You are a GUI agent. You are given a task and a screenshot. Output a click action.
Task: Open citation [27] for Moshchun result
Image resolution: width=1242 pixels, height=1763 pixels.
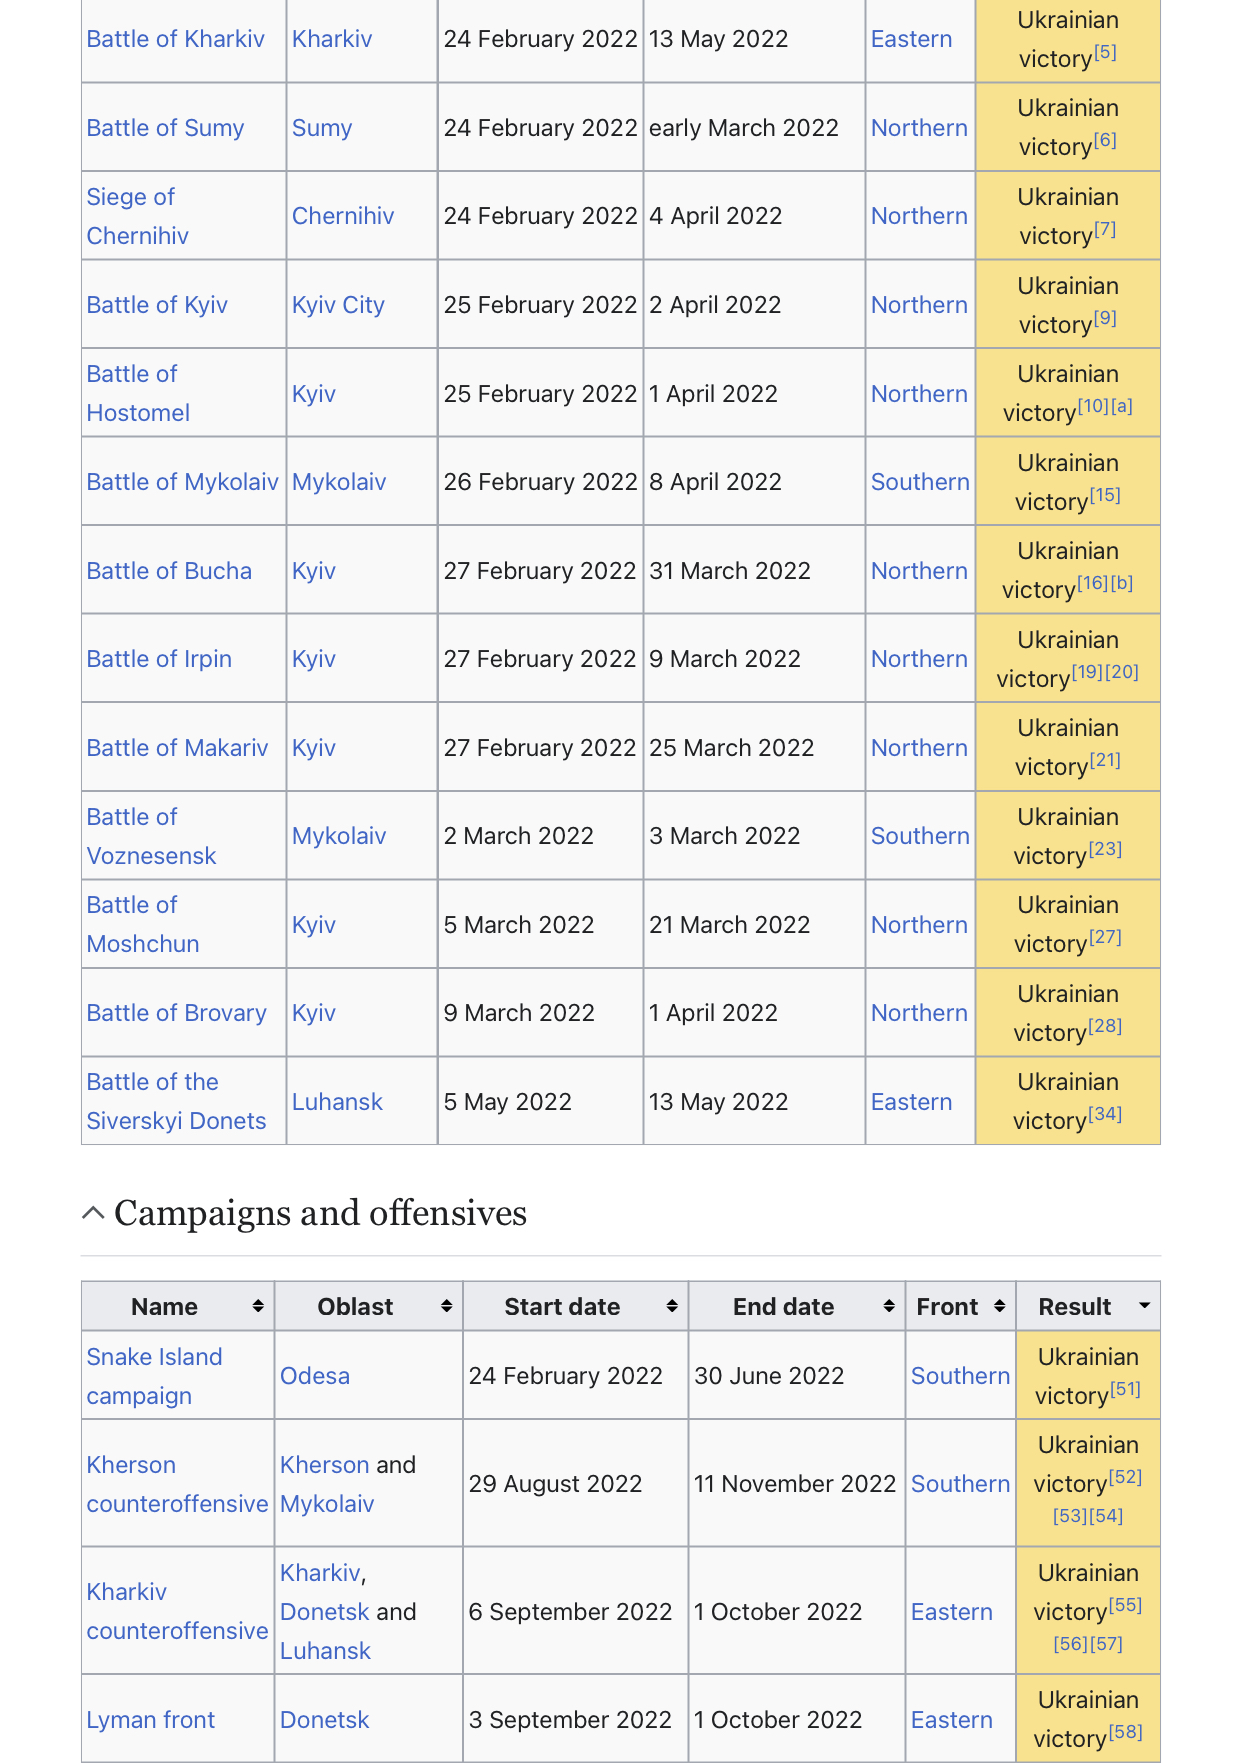pos(1105,937)
